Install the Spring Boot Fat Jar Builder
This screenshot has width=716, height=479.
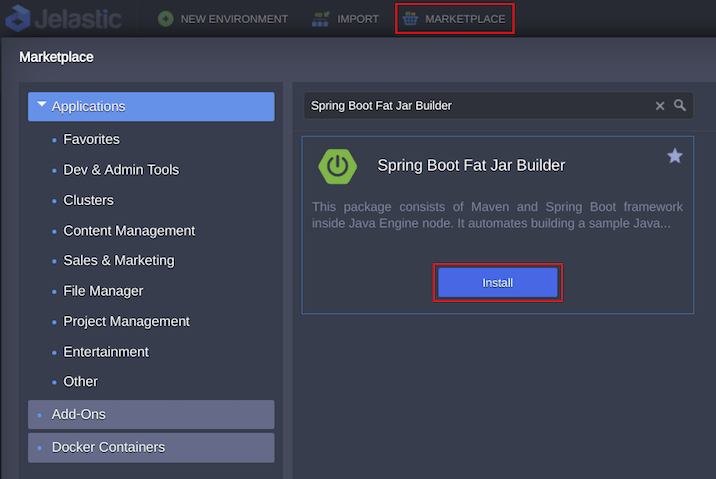[498, 283]
